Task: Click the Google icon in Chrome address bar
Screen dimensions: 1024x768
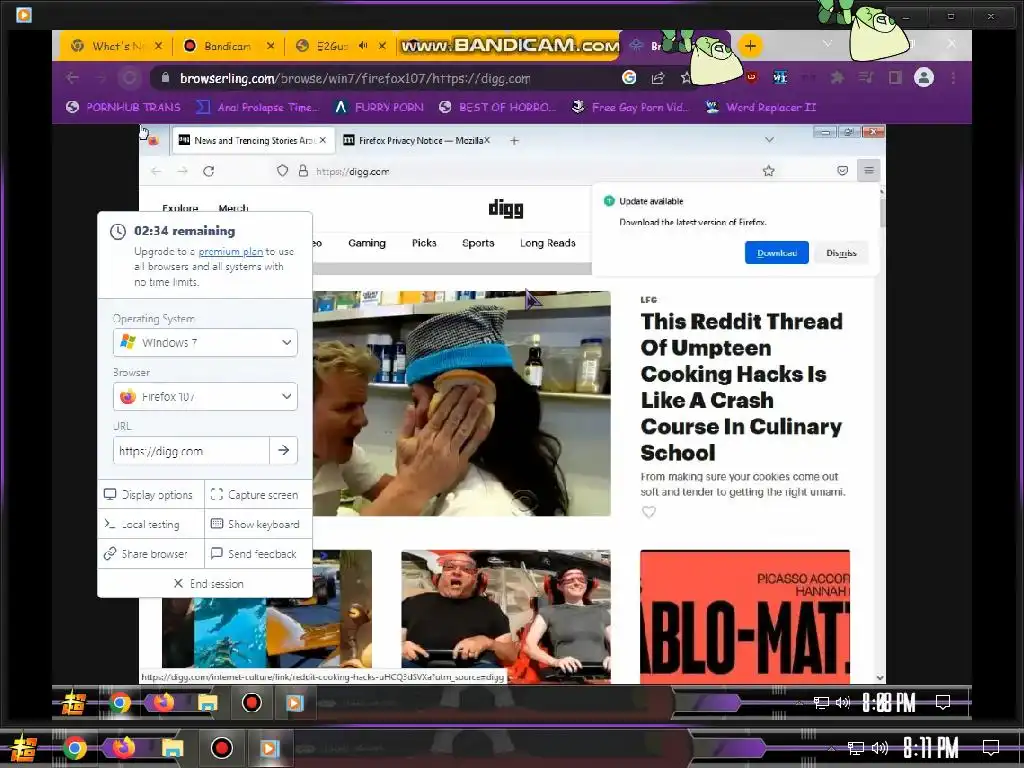Action: click(629, 78)
